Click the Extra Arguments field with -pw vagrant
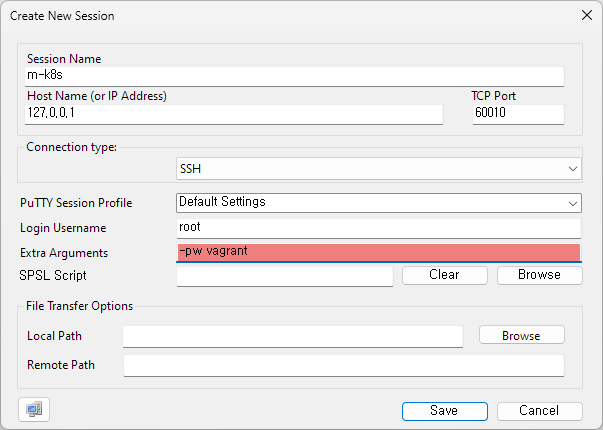 coord(379,252)
